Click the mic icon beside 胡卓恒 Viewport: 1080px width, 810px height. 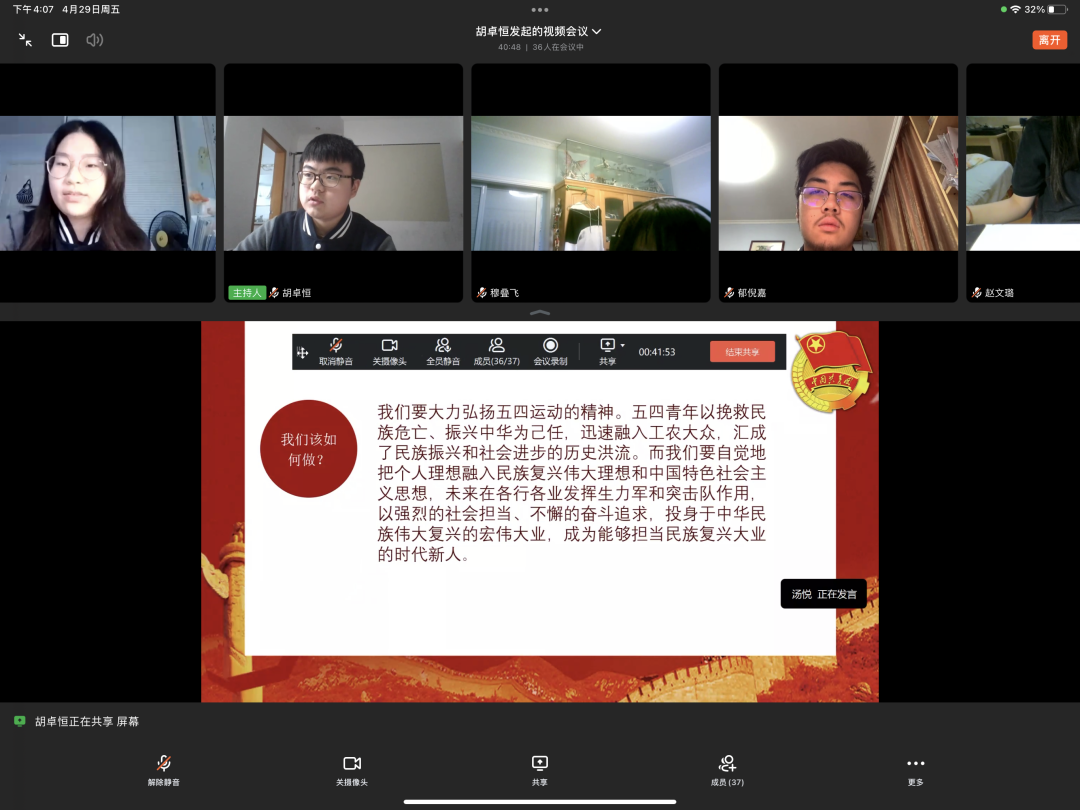(x=274, y=293)
